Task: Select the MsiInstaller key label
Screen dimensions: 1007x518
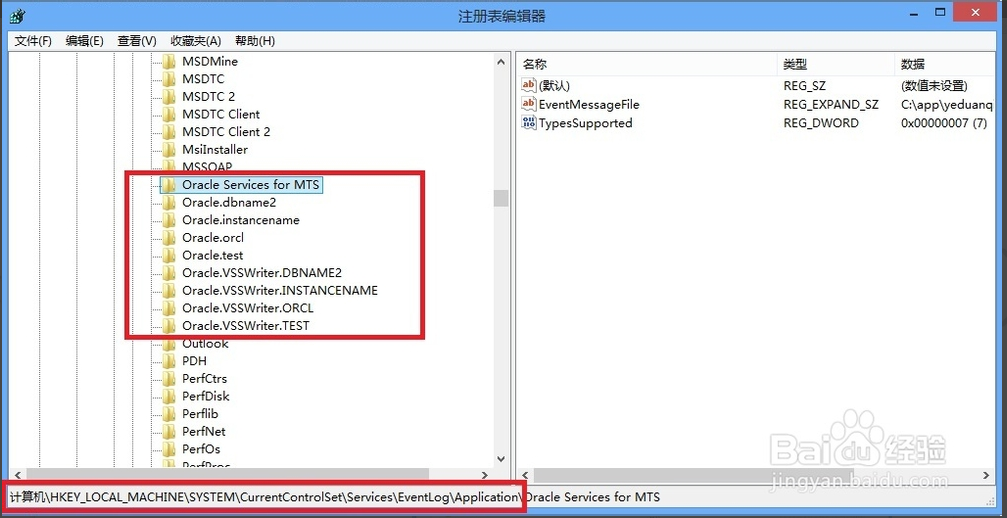Action: [x=215, y=150]
